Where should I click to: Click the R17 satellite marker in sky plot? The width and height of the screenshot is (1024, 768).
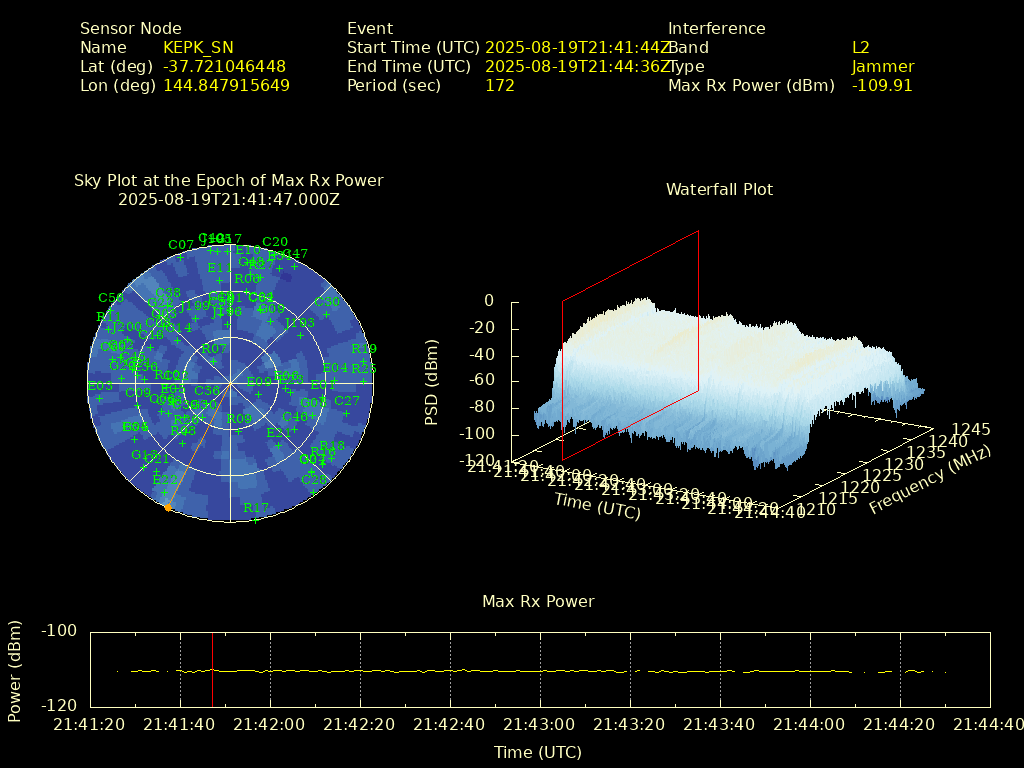(256, 519)
